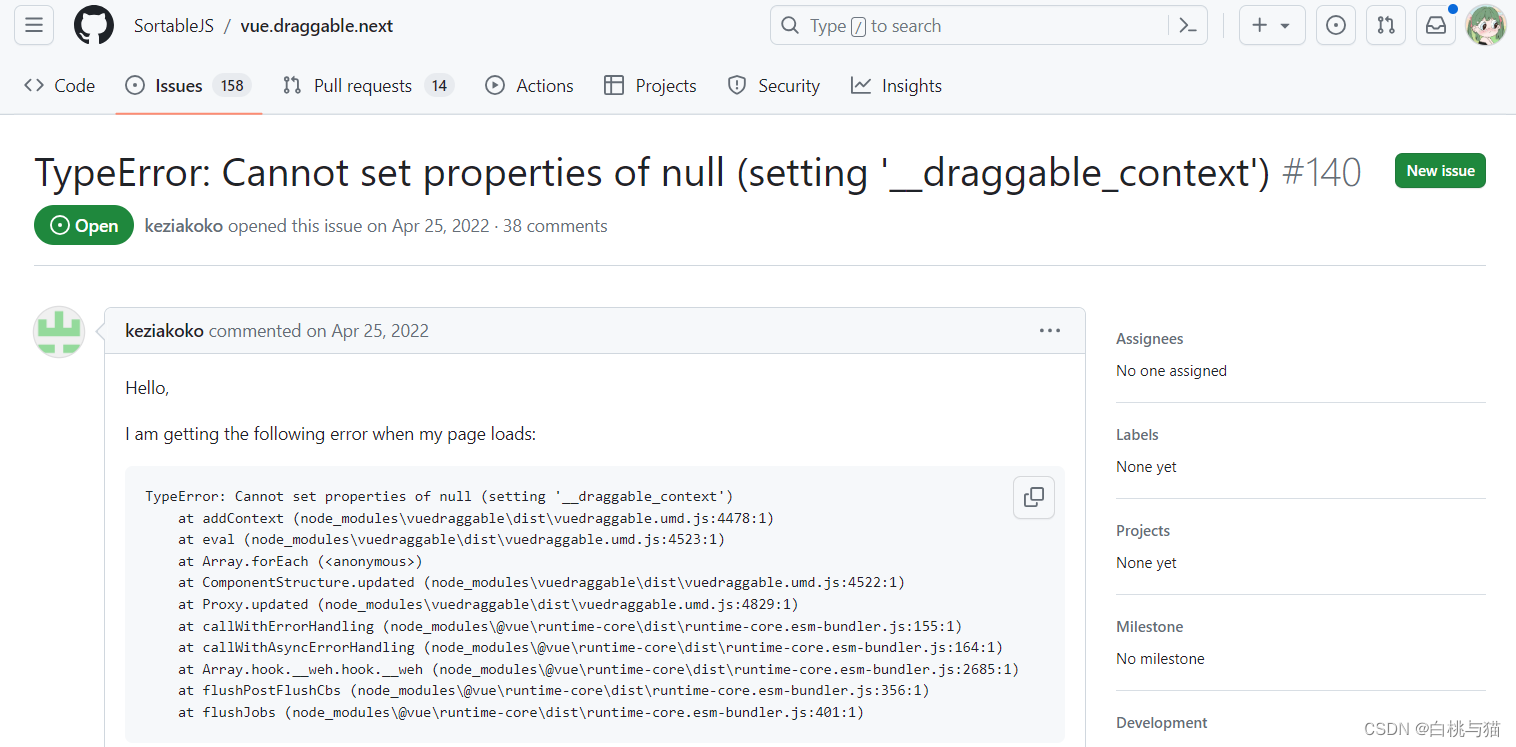View your pull requests icon in header
This screenshot has width=1516, height=747.
click(x=1386, y=26)
